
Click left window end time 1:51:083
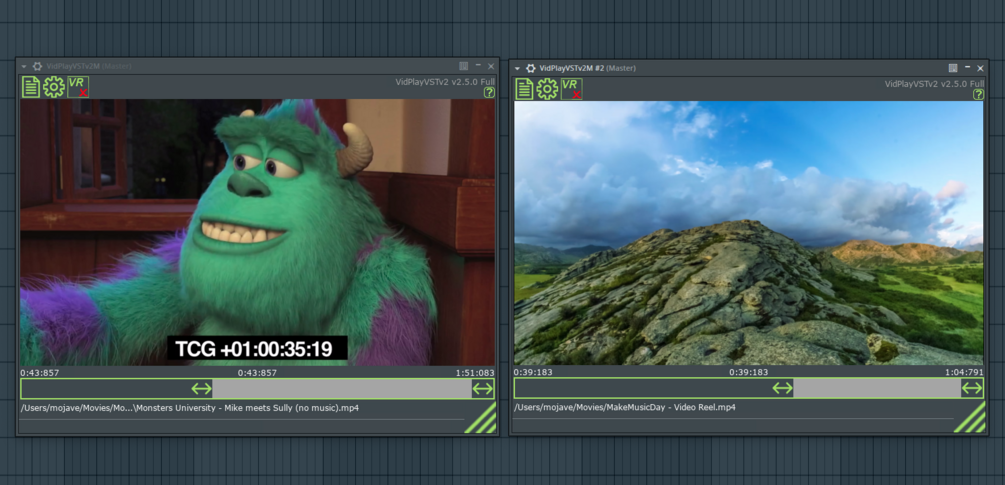475,372
